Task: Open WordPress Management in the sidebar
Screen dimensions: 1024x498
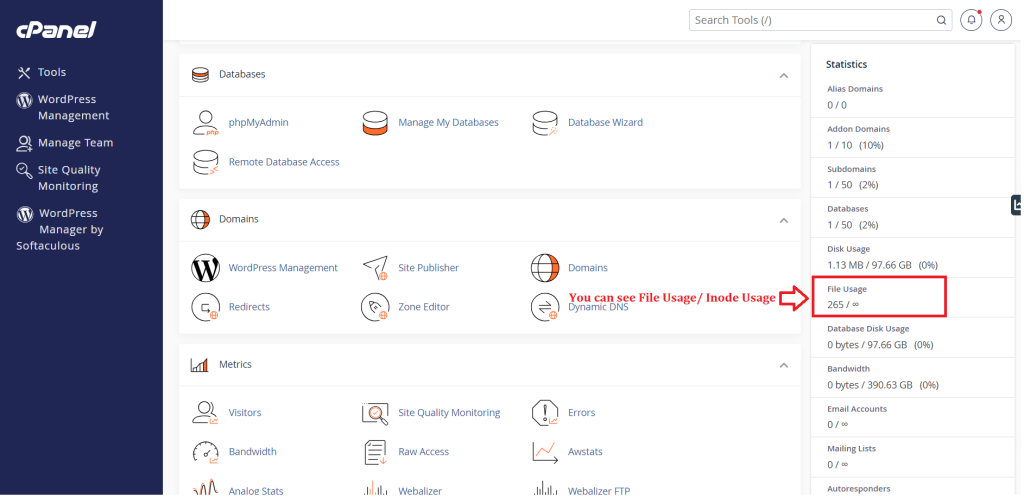Action: click(x=73, y=107)
